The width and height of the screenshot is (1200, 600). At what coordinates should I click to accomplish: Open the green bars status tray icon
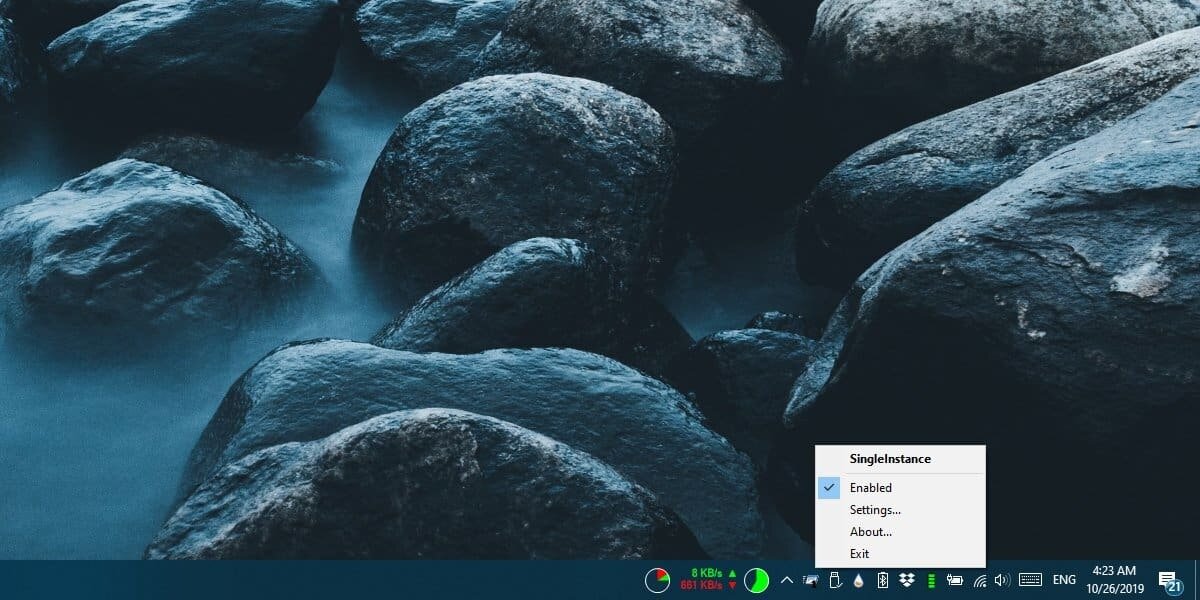(x=931, y=579)
